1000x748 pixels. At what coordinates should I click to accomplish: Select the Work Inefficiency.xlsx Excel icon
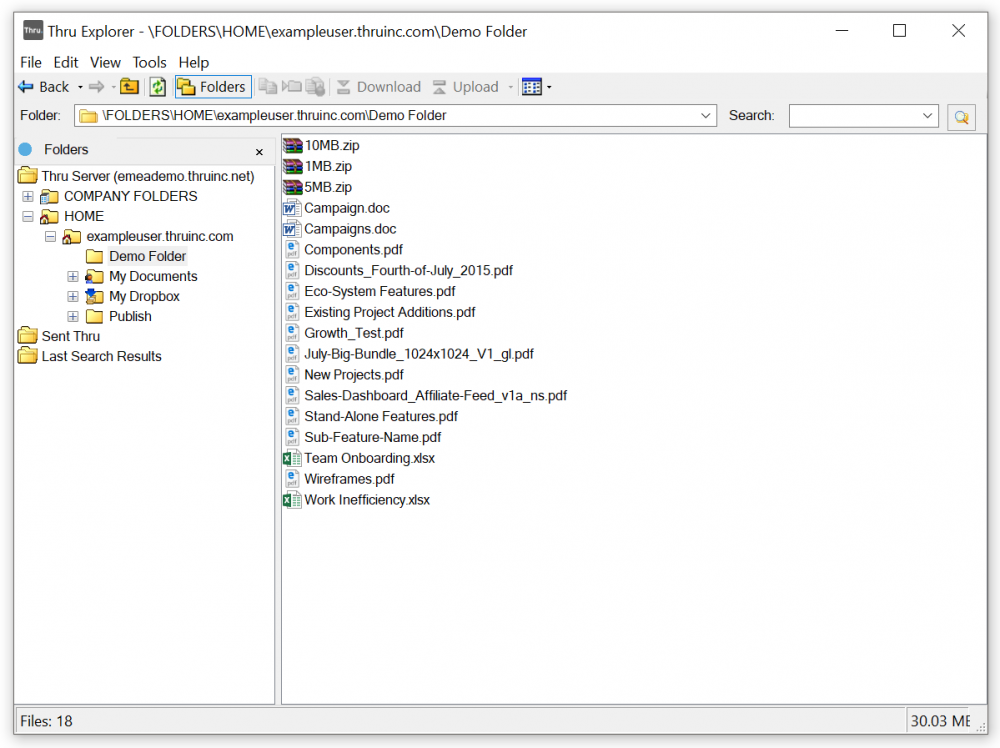(291, 501)
